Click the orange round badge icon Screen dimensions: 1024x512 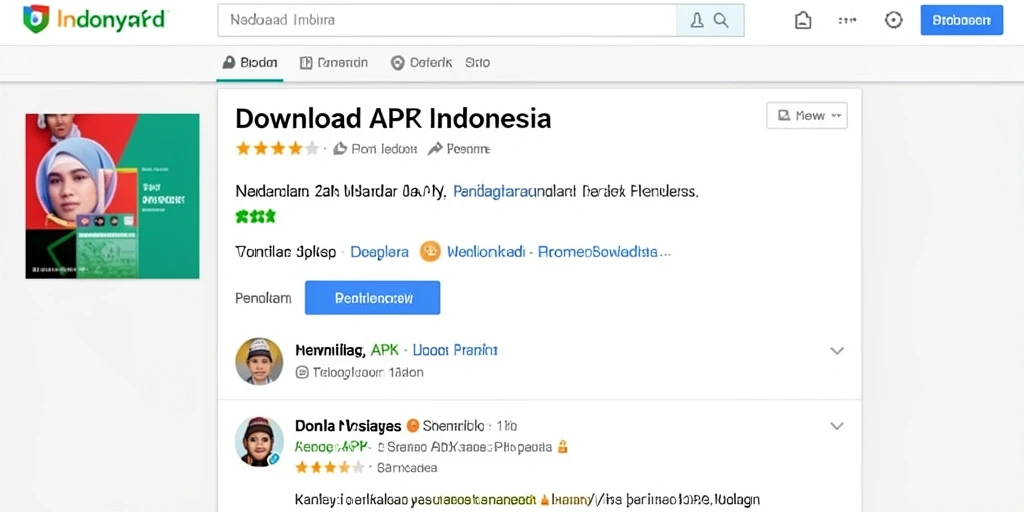pos(430,251)
